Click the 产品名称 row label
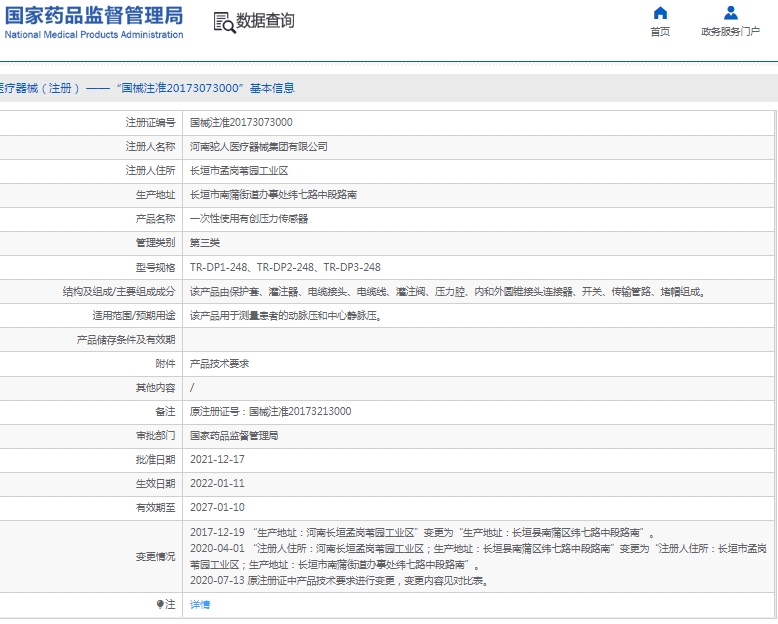 click(x=155, y=219)
